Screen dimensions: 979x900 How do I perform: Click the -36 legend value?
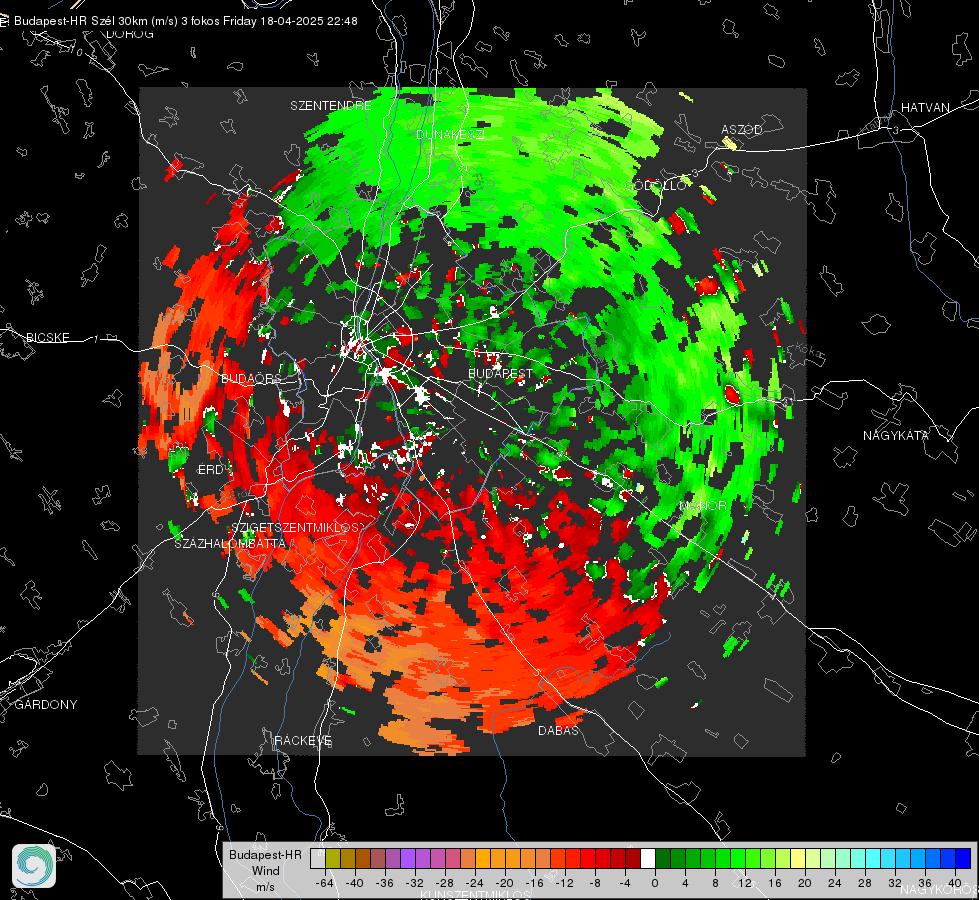385,883
